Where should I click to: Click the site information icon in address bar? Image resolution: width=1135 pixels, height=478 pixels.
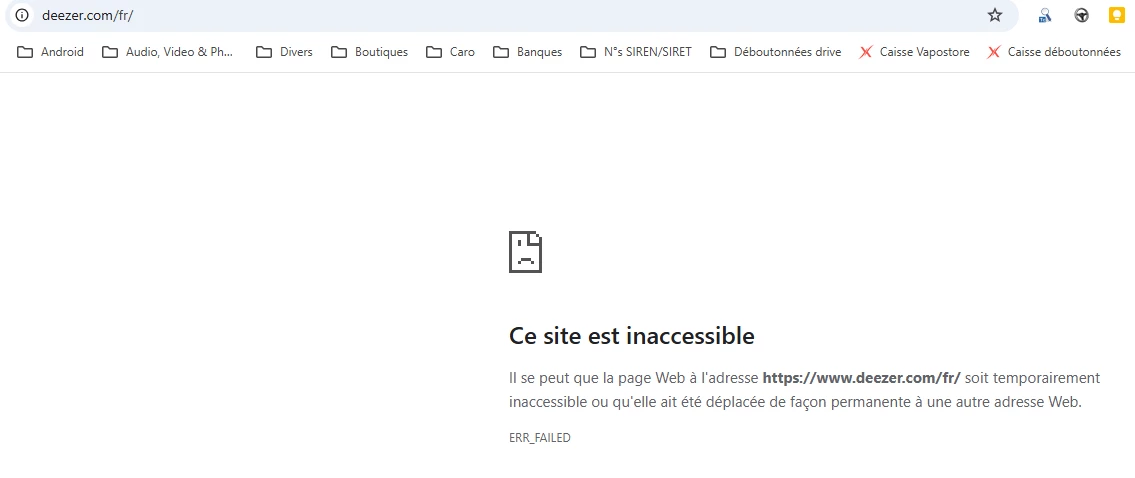tap(22, 15)
